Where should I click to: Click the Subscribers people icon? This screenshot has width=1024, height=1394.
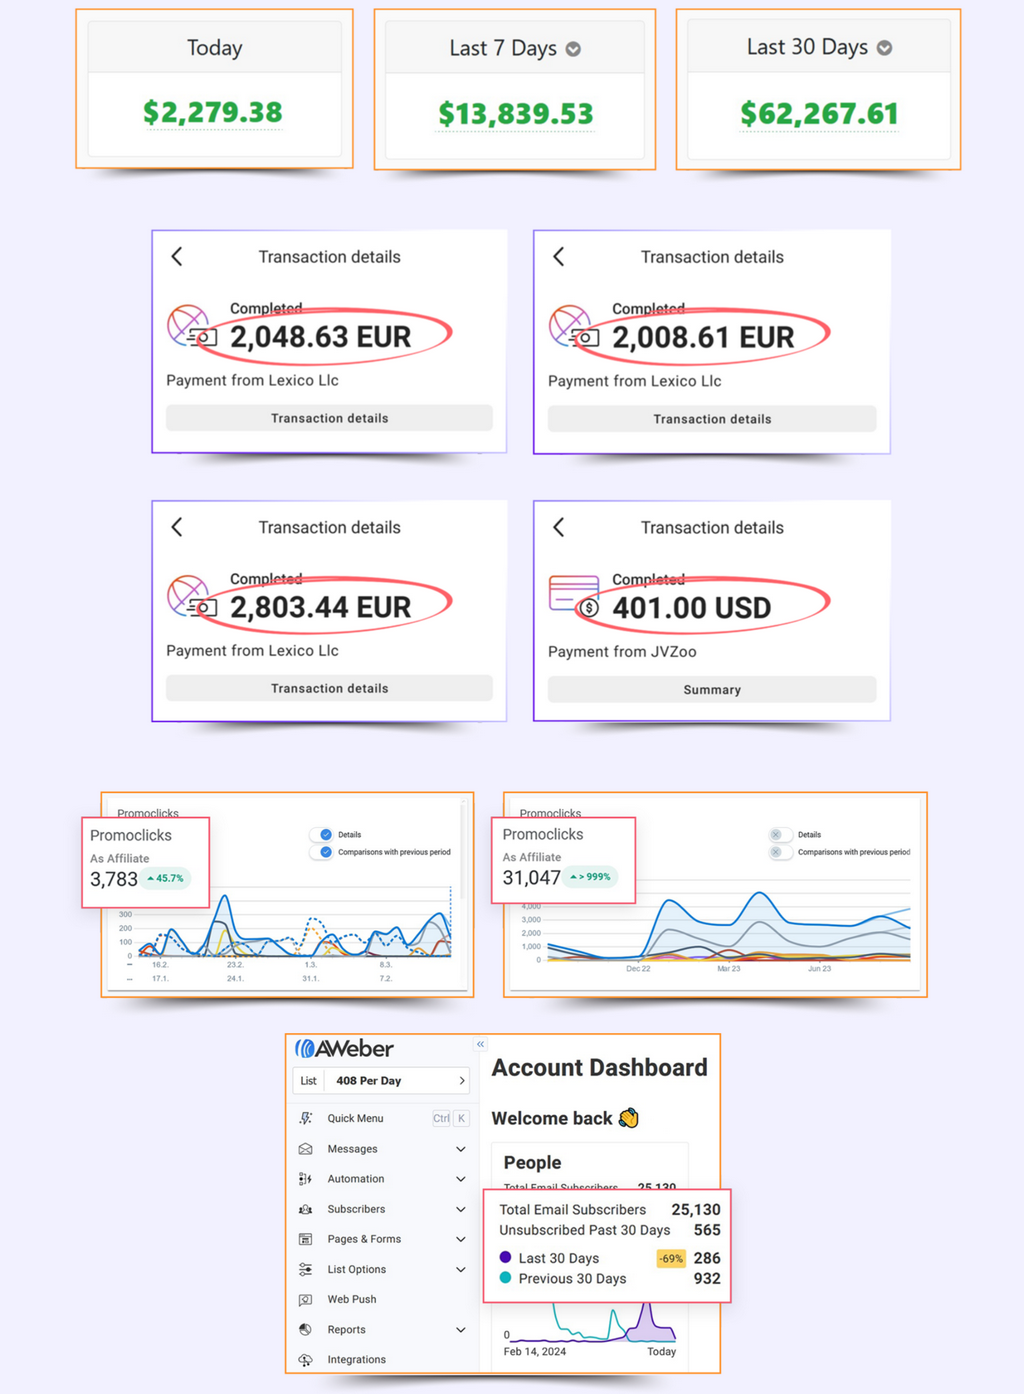[x=306, y=1209]
